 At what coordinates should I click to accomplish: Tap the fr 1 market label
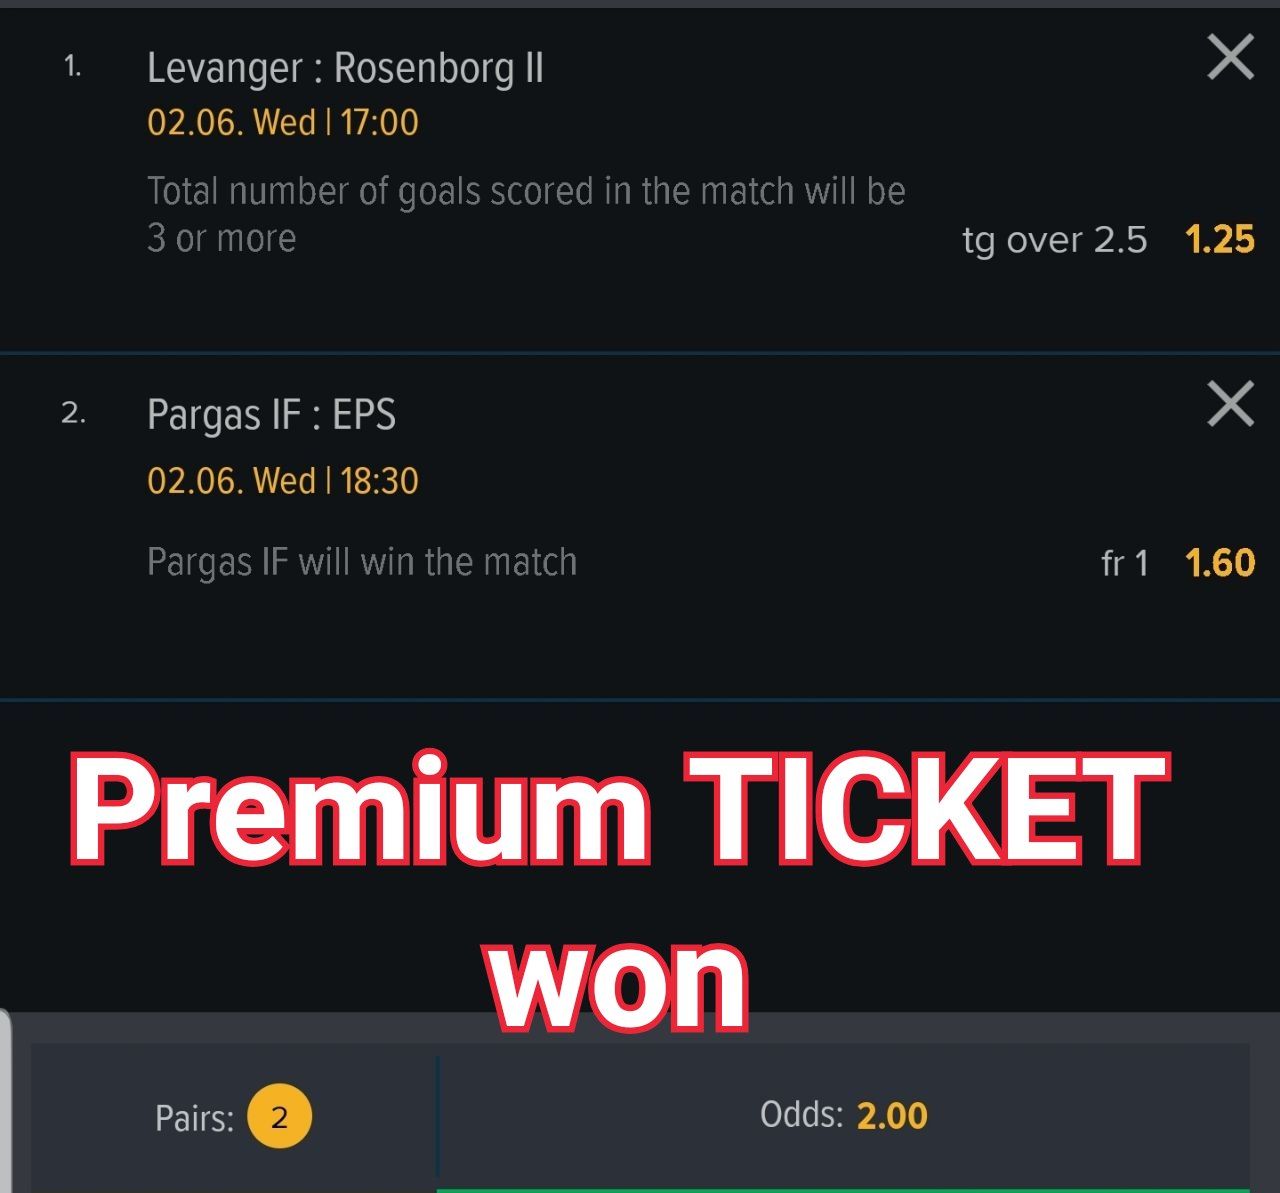[x=1124, y=563]
